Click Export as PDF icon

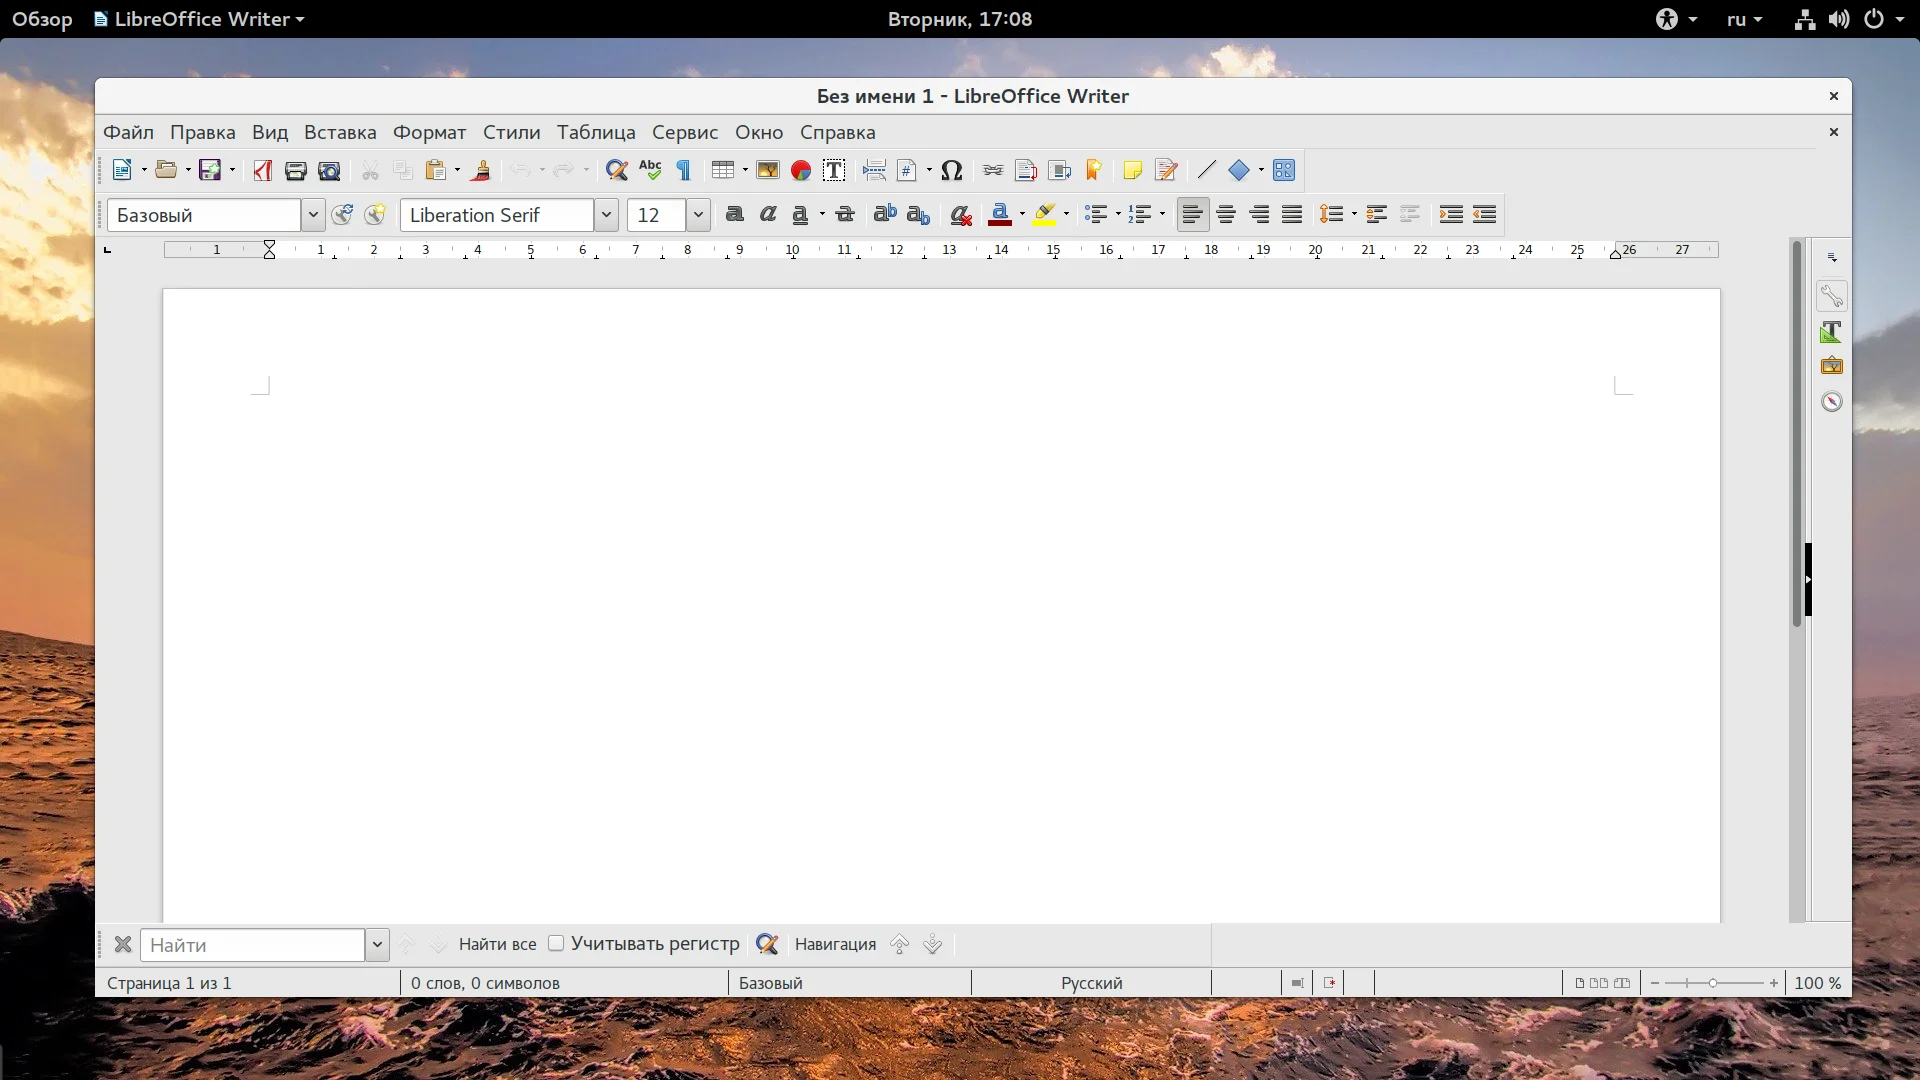[x=262, y=170]
